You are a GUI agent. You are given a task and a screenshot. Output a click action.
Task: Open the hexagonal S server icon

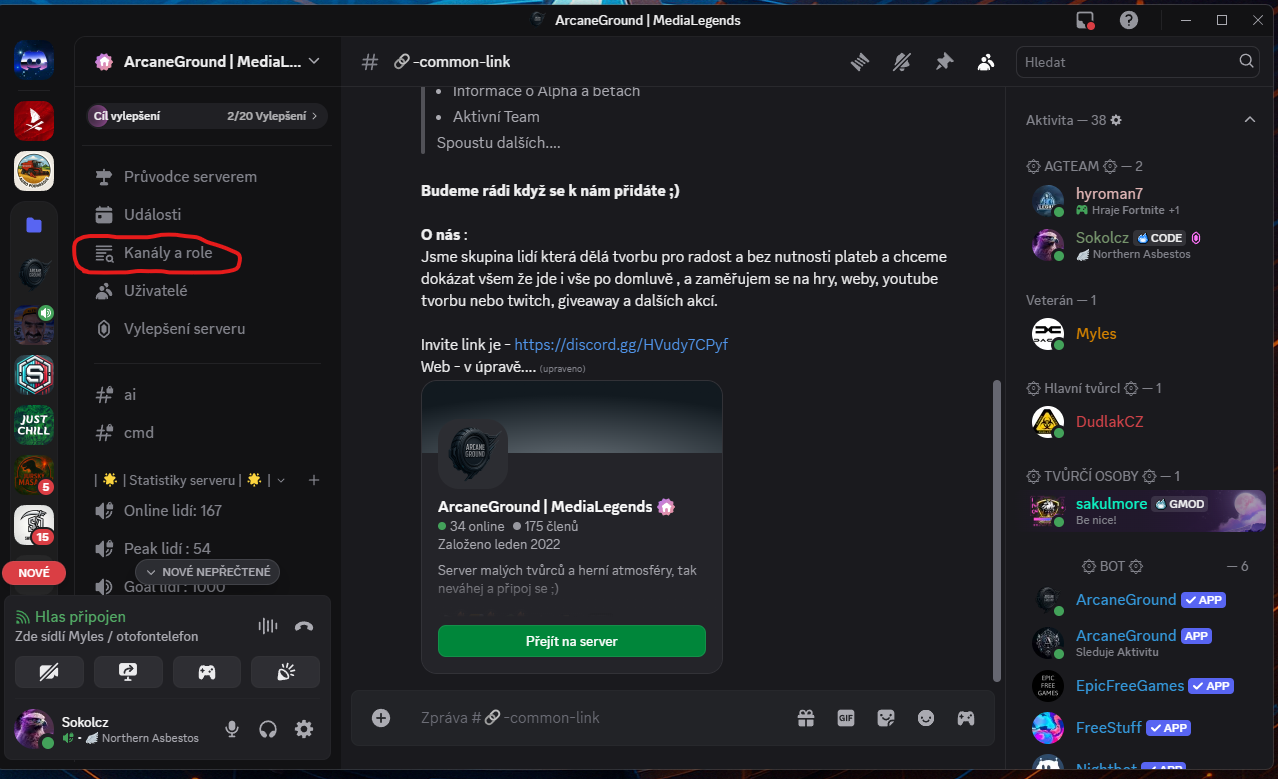[34, 375]
